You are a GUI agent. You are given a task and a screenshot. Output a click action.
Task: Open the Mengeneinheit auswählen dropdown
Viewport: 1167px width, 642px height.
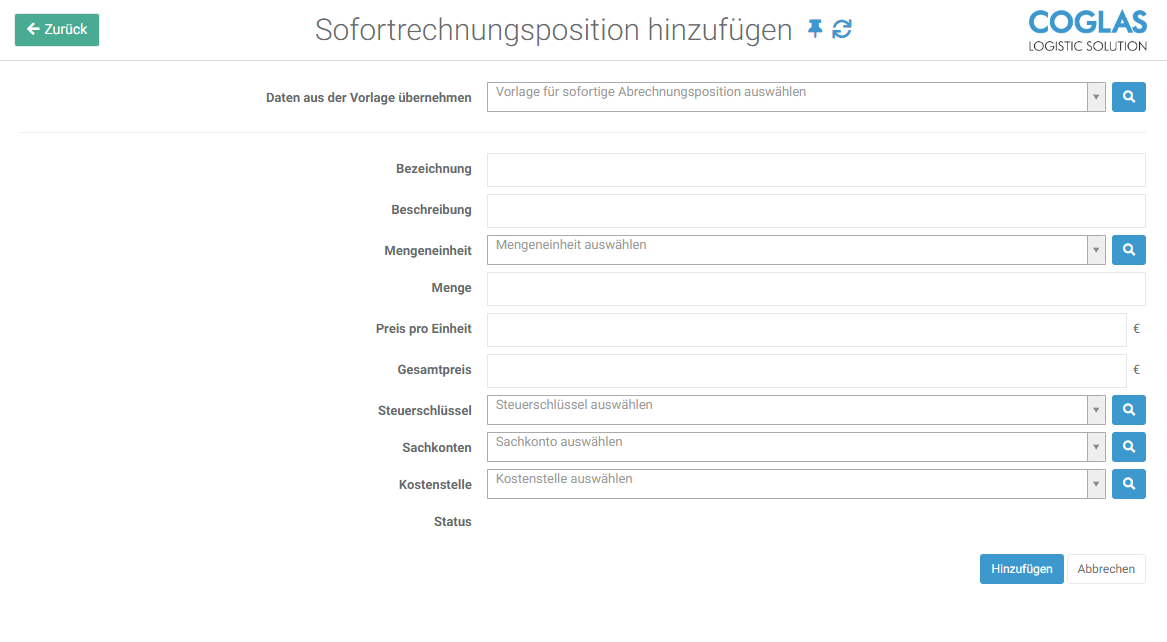(786, 250)
